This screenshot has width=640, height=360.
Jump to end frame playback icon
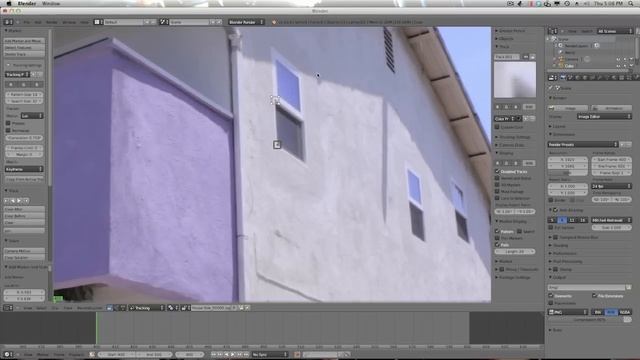point(246,354)
